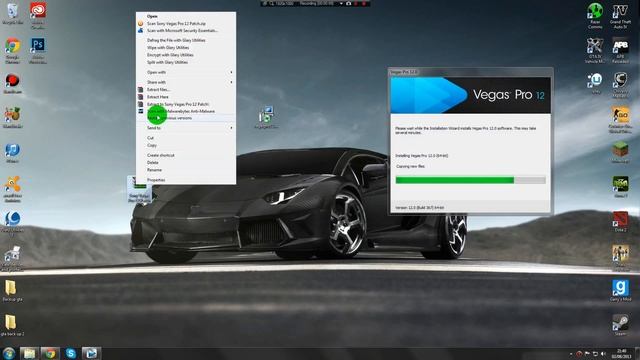Open the Windows Start menu
640x360 pixels.
(x=9, y=353)
